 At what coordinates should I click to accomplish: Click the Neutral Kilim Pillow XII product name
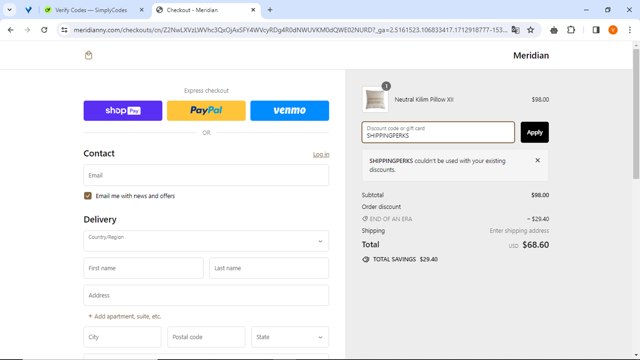click(x=424, y=100)
